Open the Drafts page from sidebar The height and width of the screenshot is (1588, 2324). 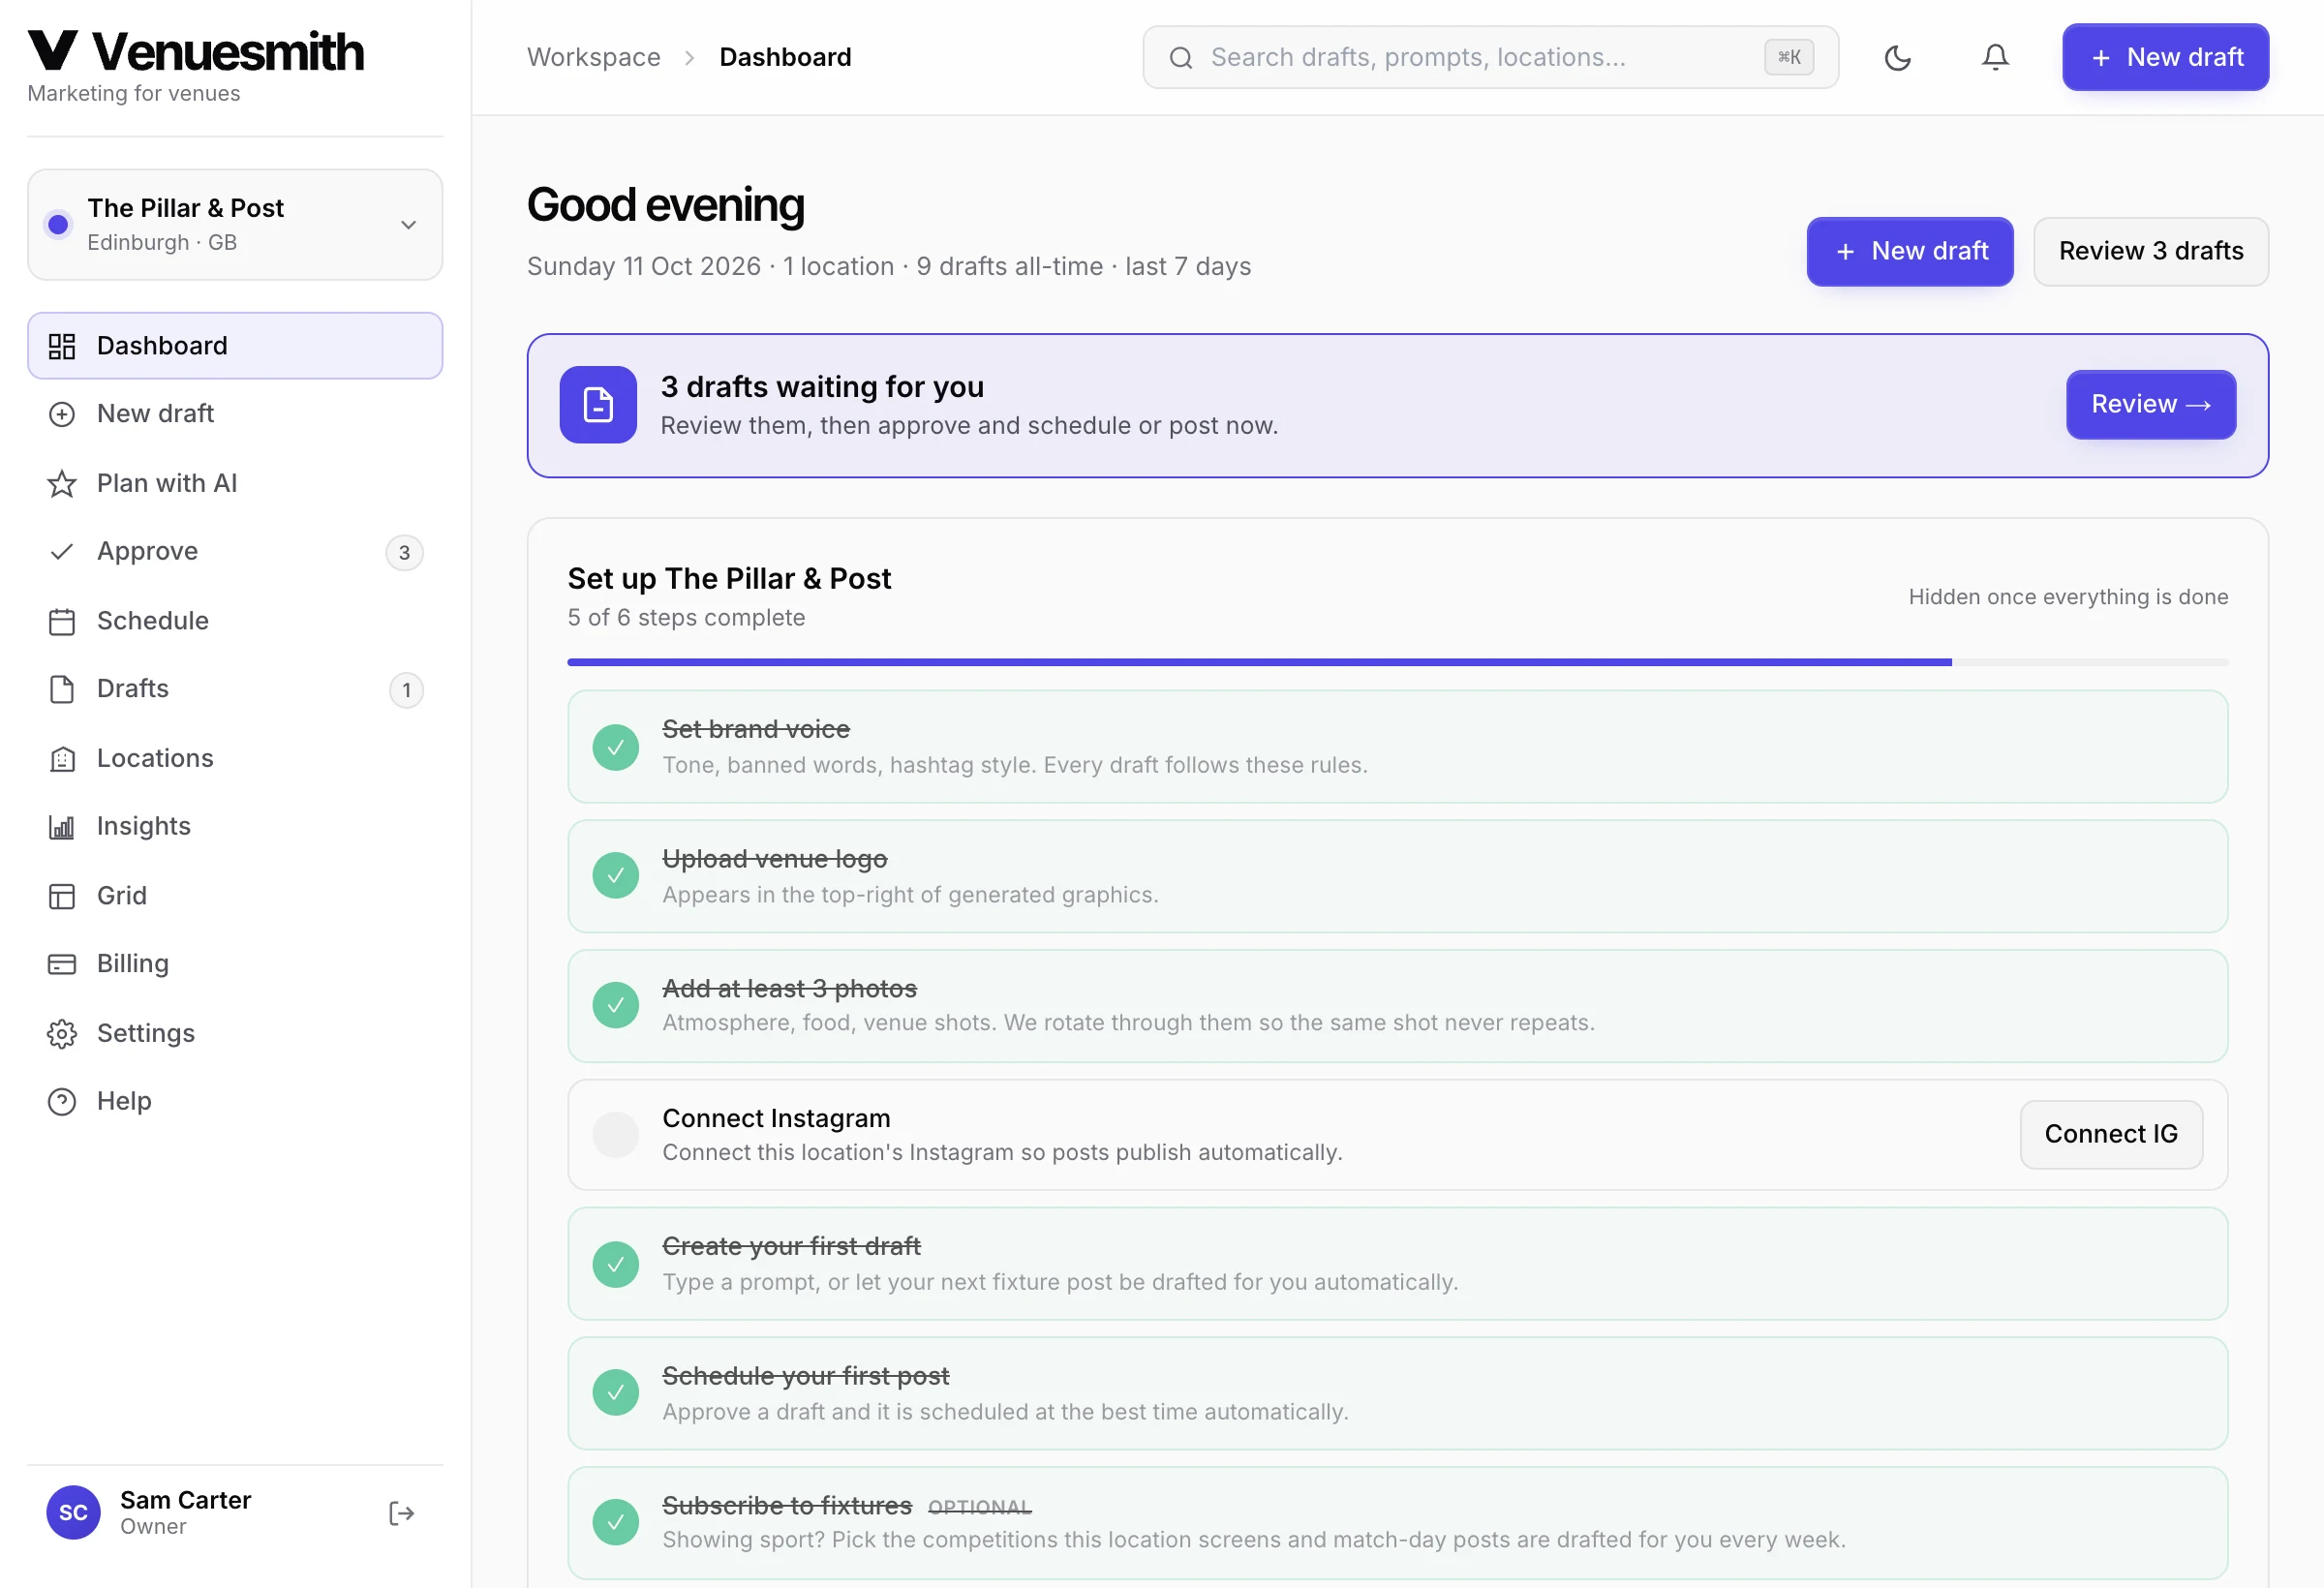[235, 689]
